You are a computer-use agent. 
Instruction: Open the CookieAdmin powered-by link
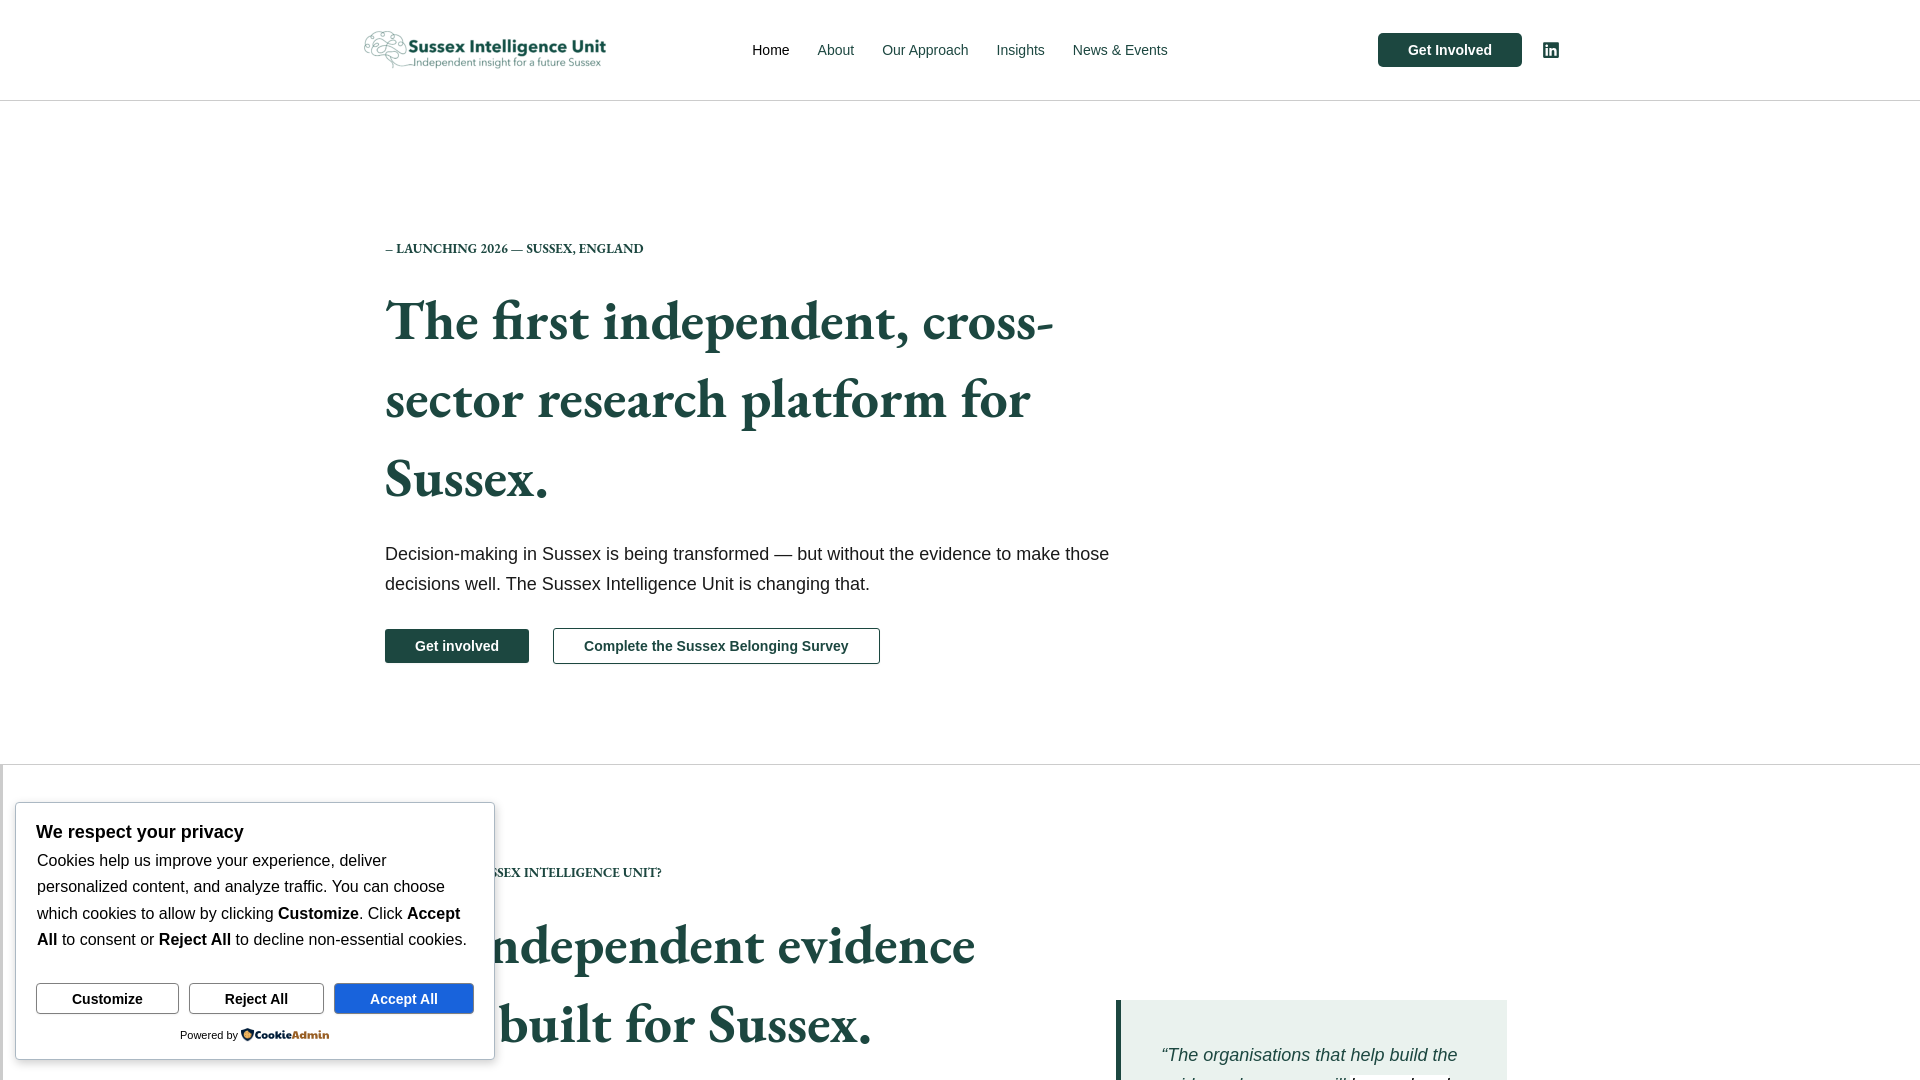pyautogui.click(x=285, y=1035)
